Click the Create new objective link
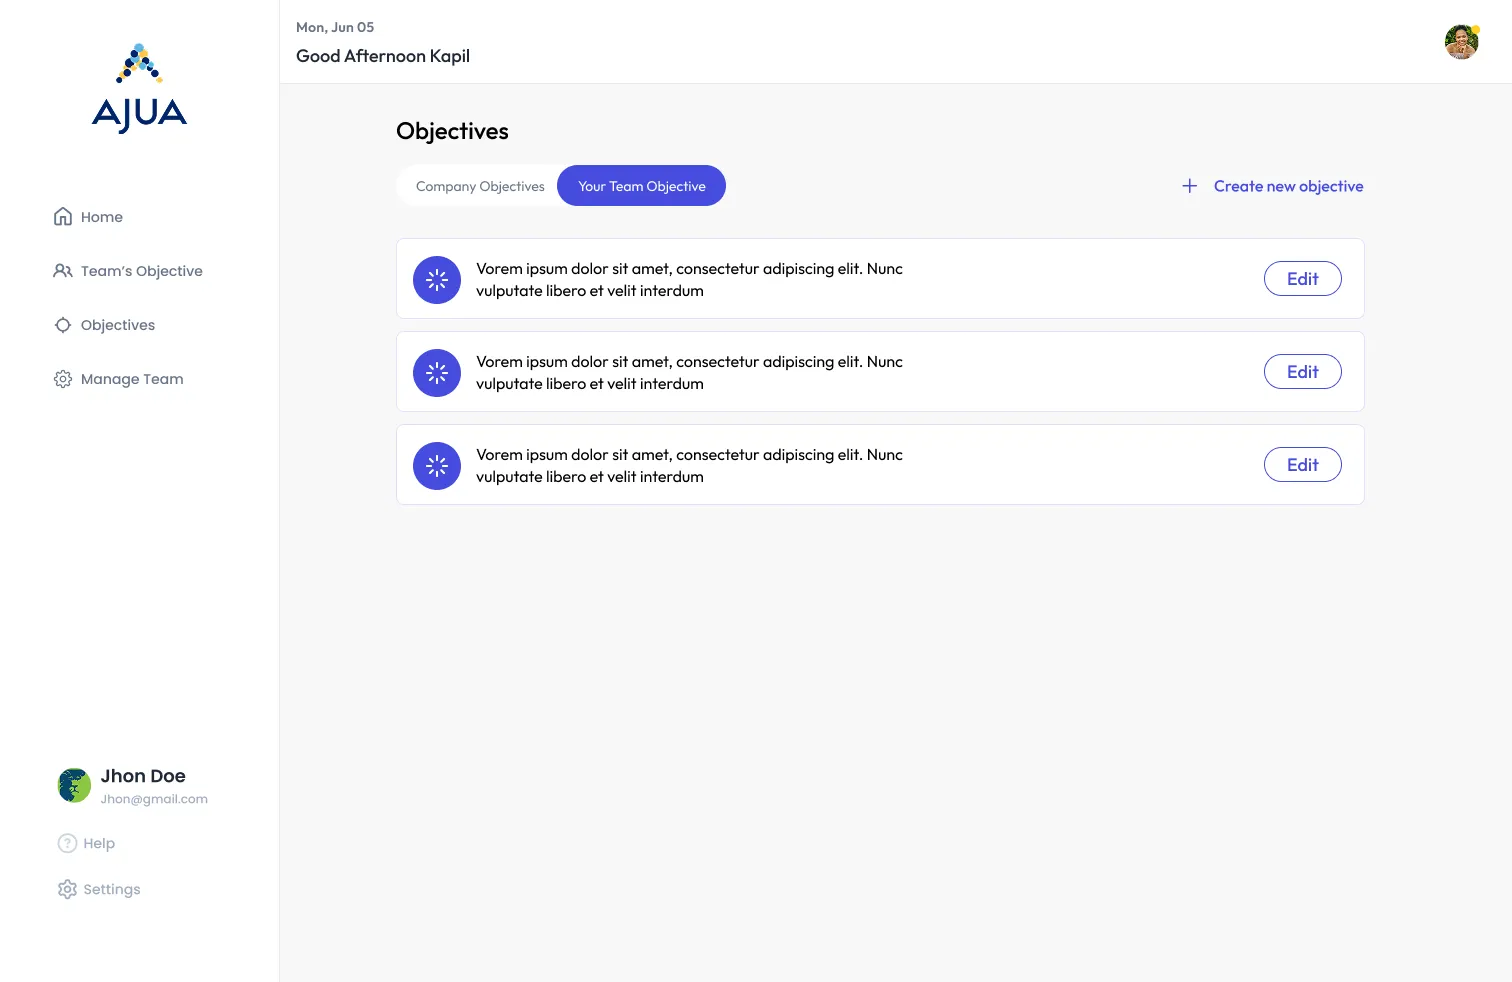This screenshot has width=1512, height=982. pyautogui.click(x=1288, y=185)
